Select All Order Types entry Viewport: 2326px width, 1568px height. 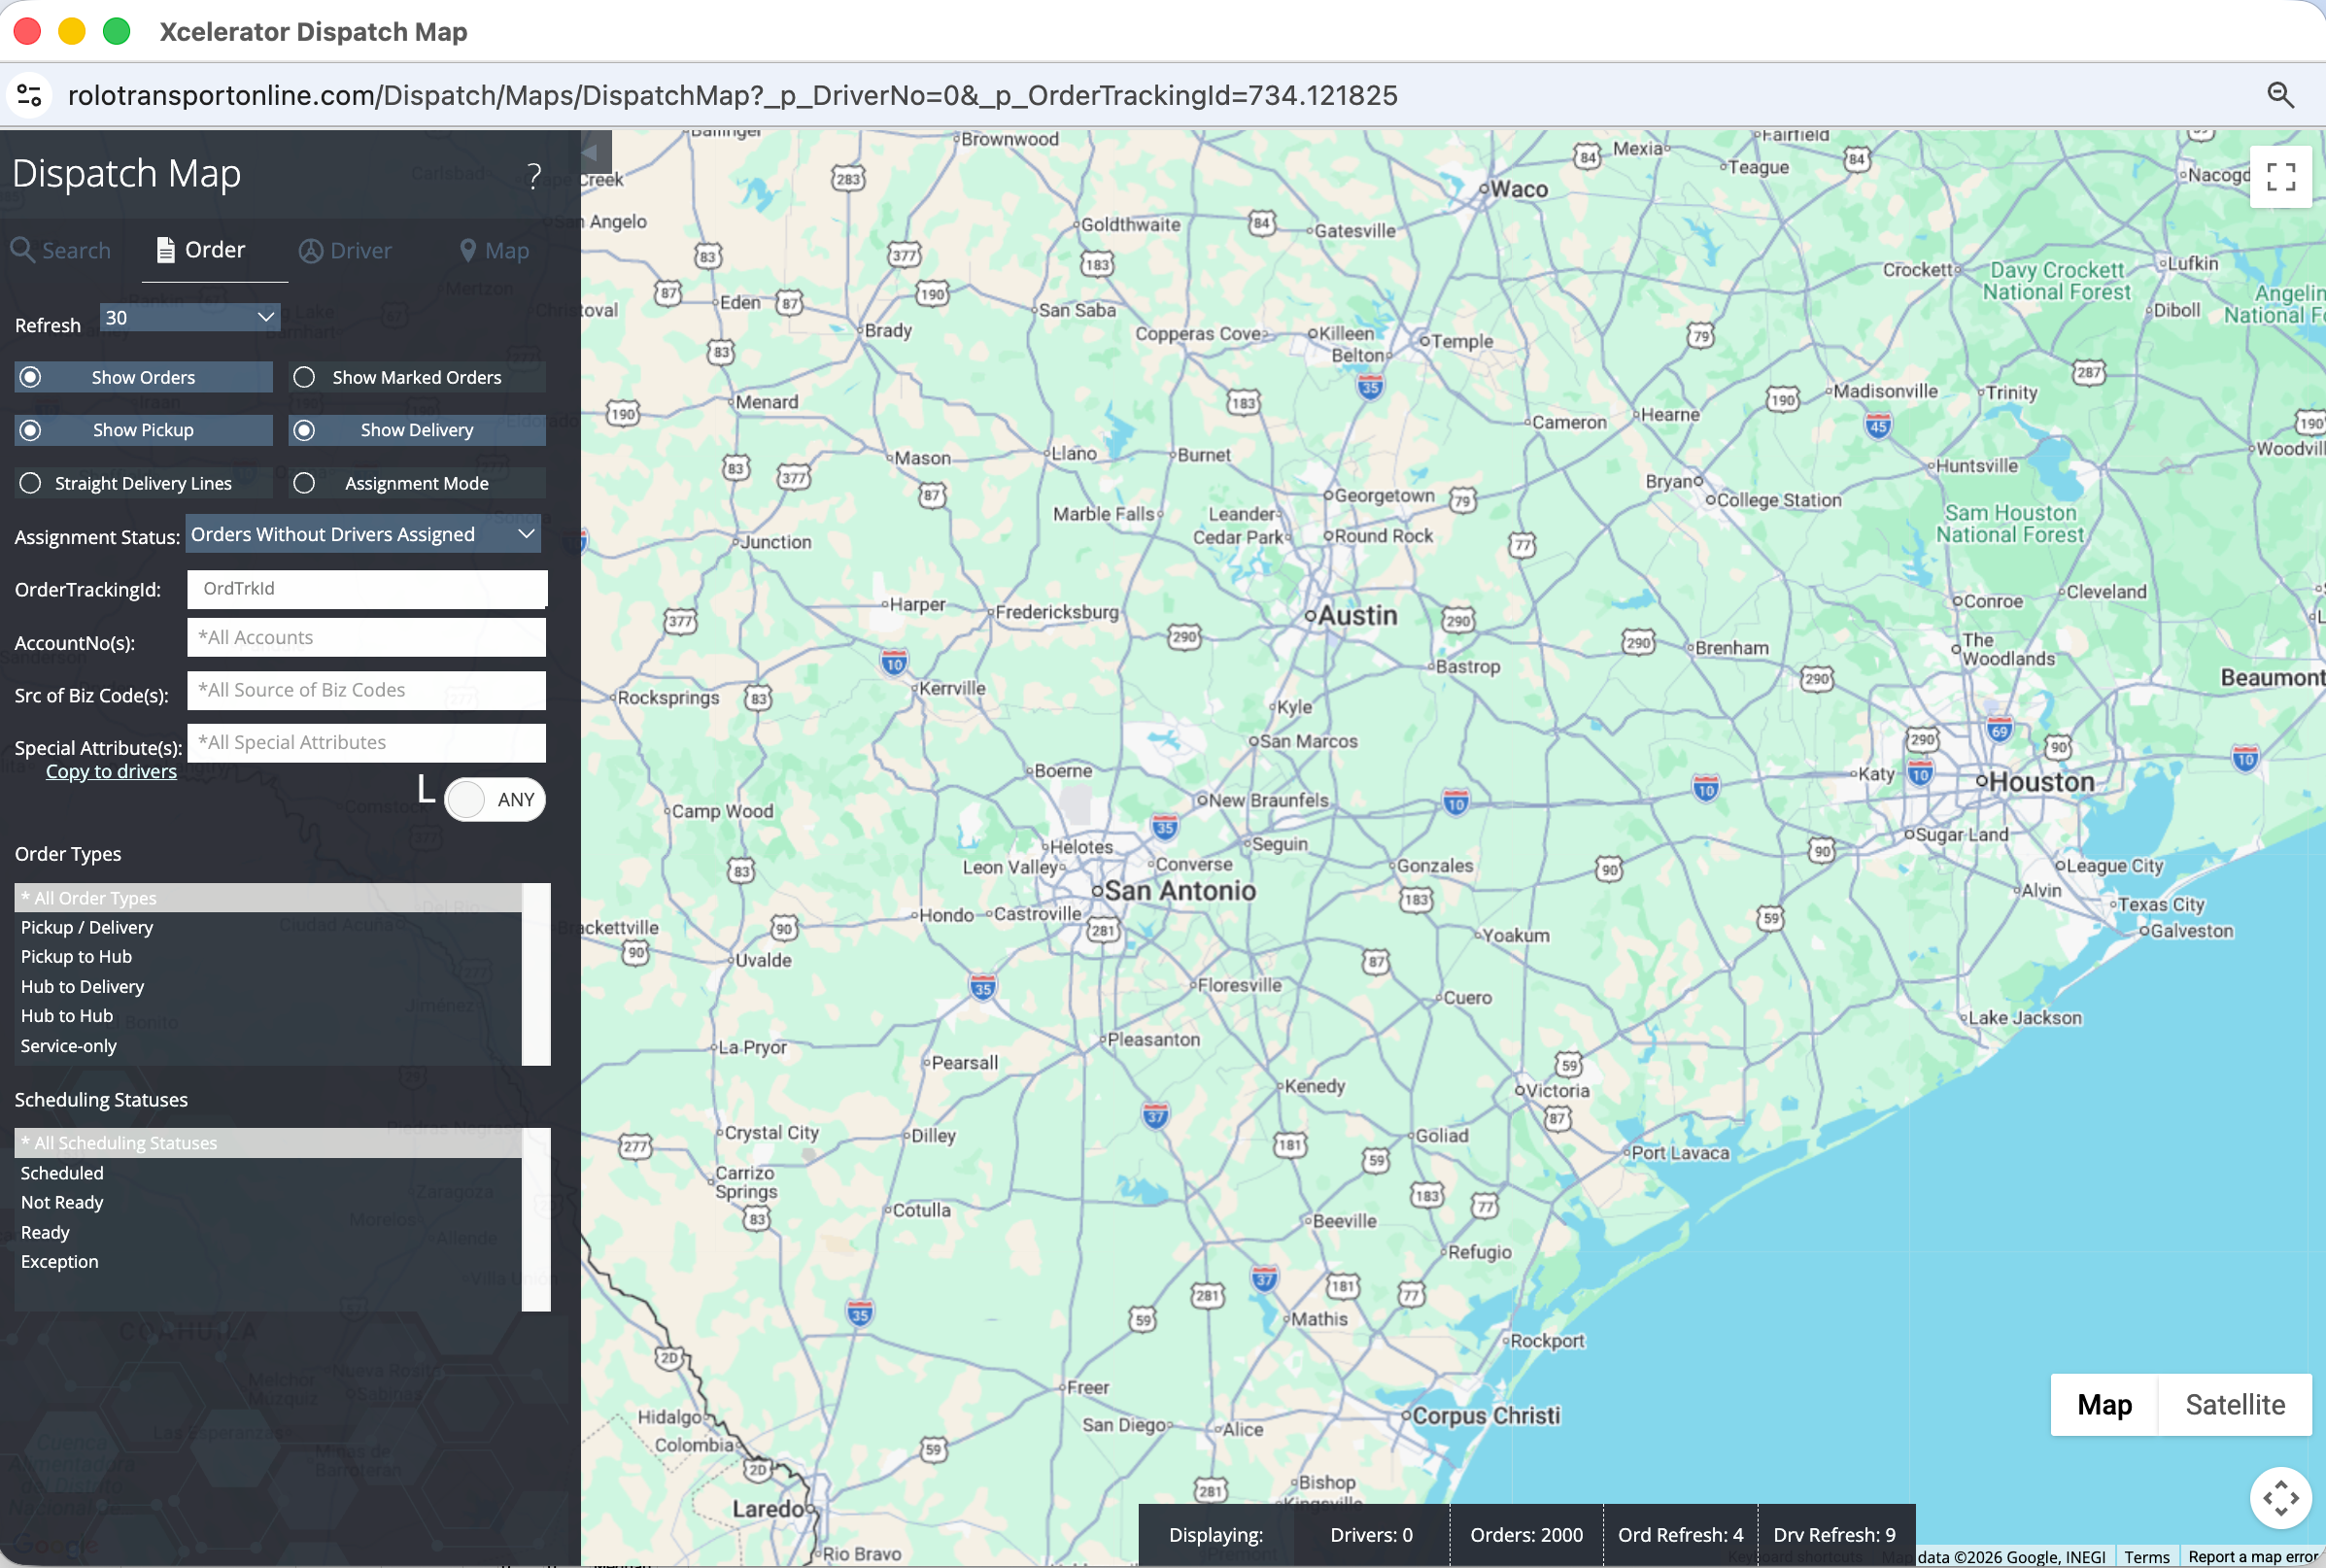point(268,897)
